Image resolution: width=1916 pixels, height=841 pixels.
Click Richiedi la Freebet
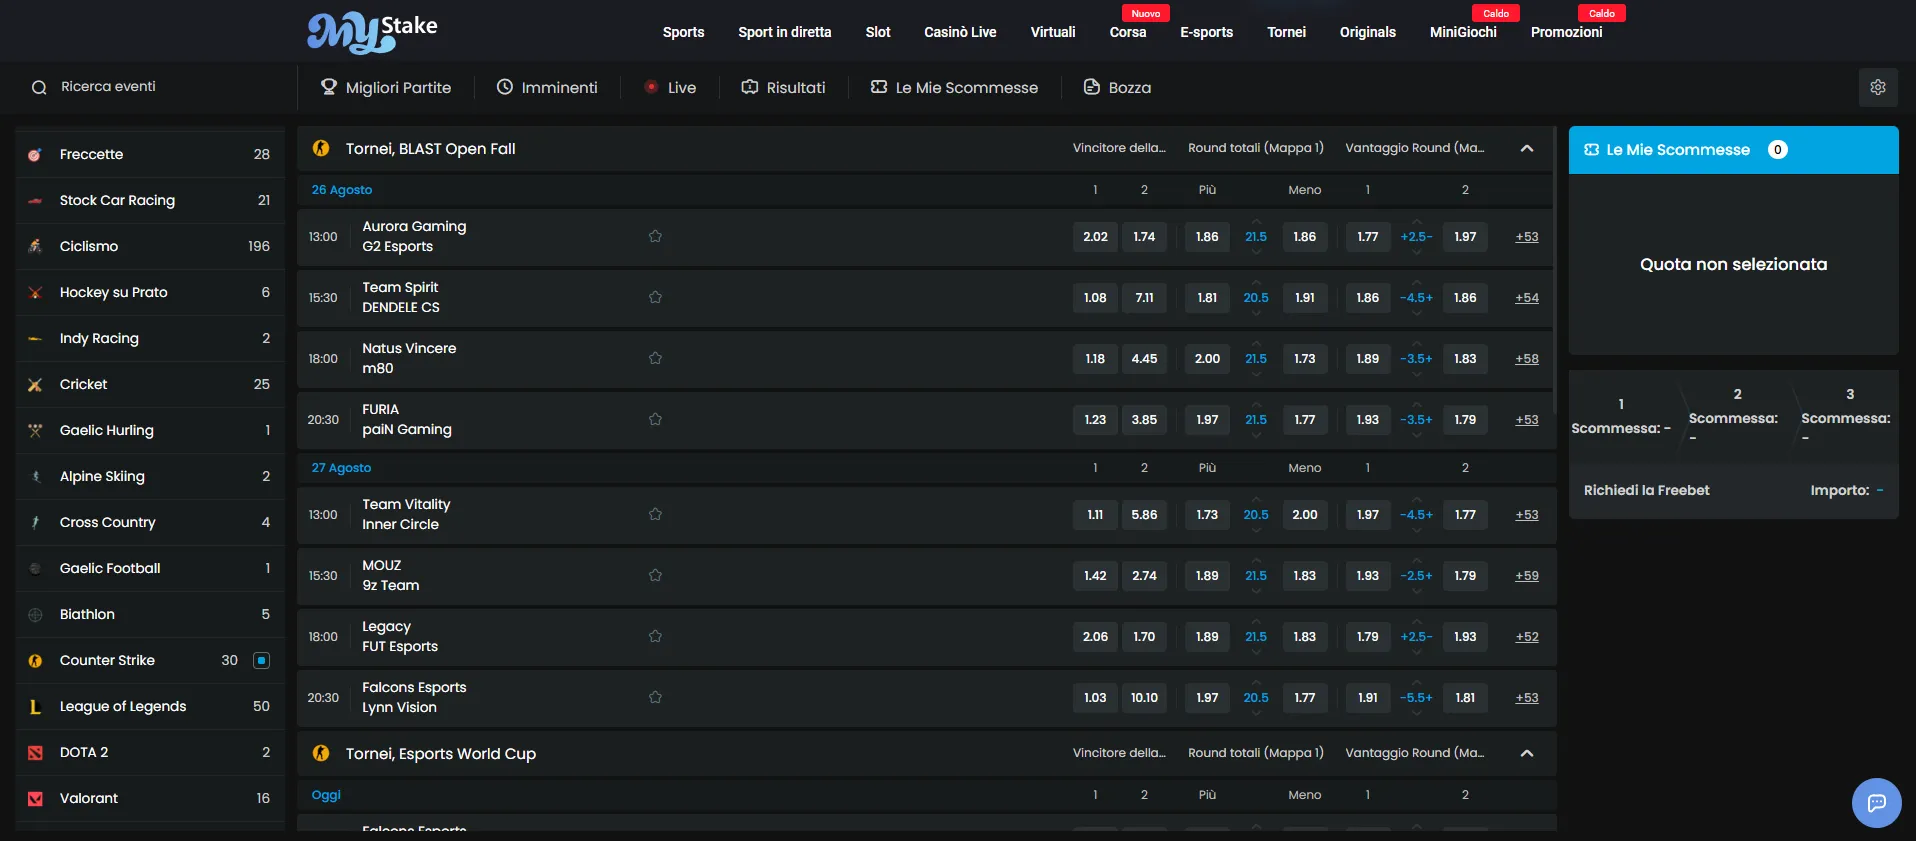(x=1646, y=490)
